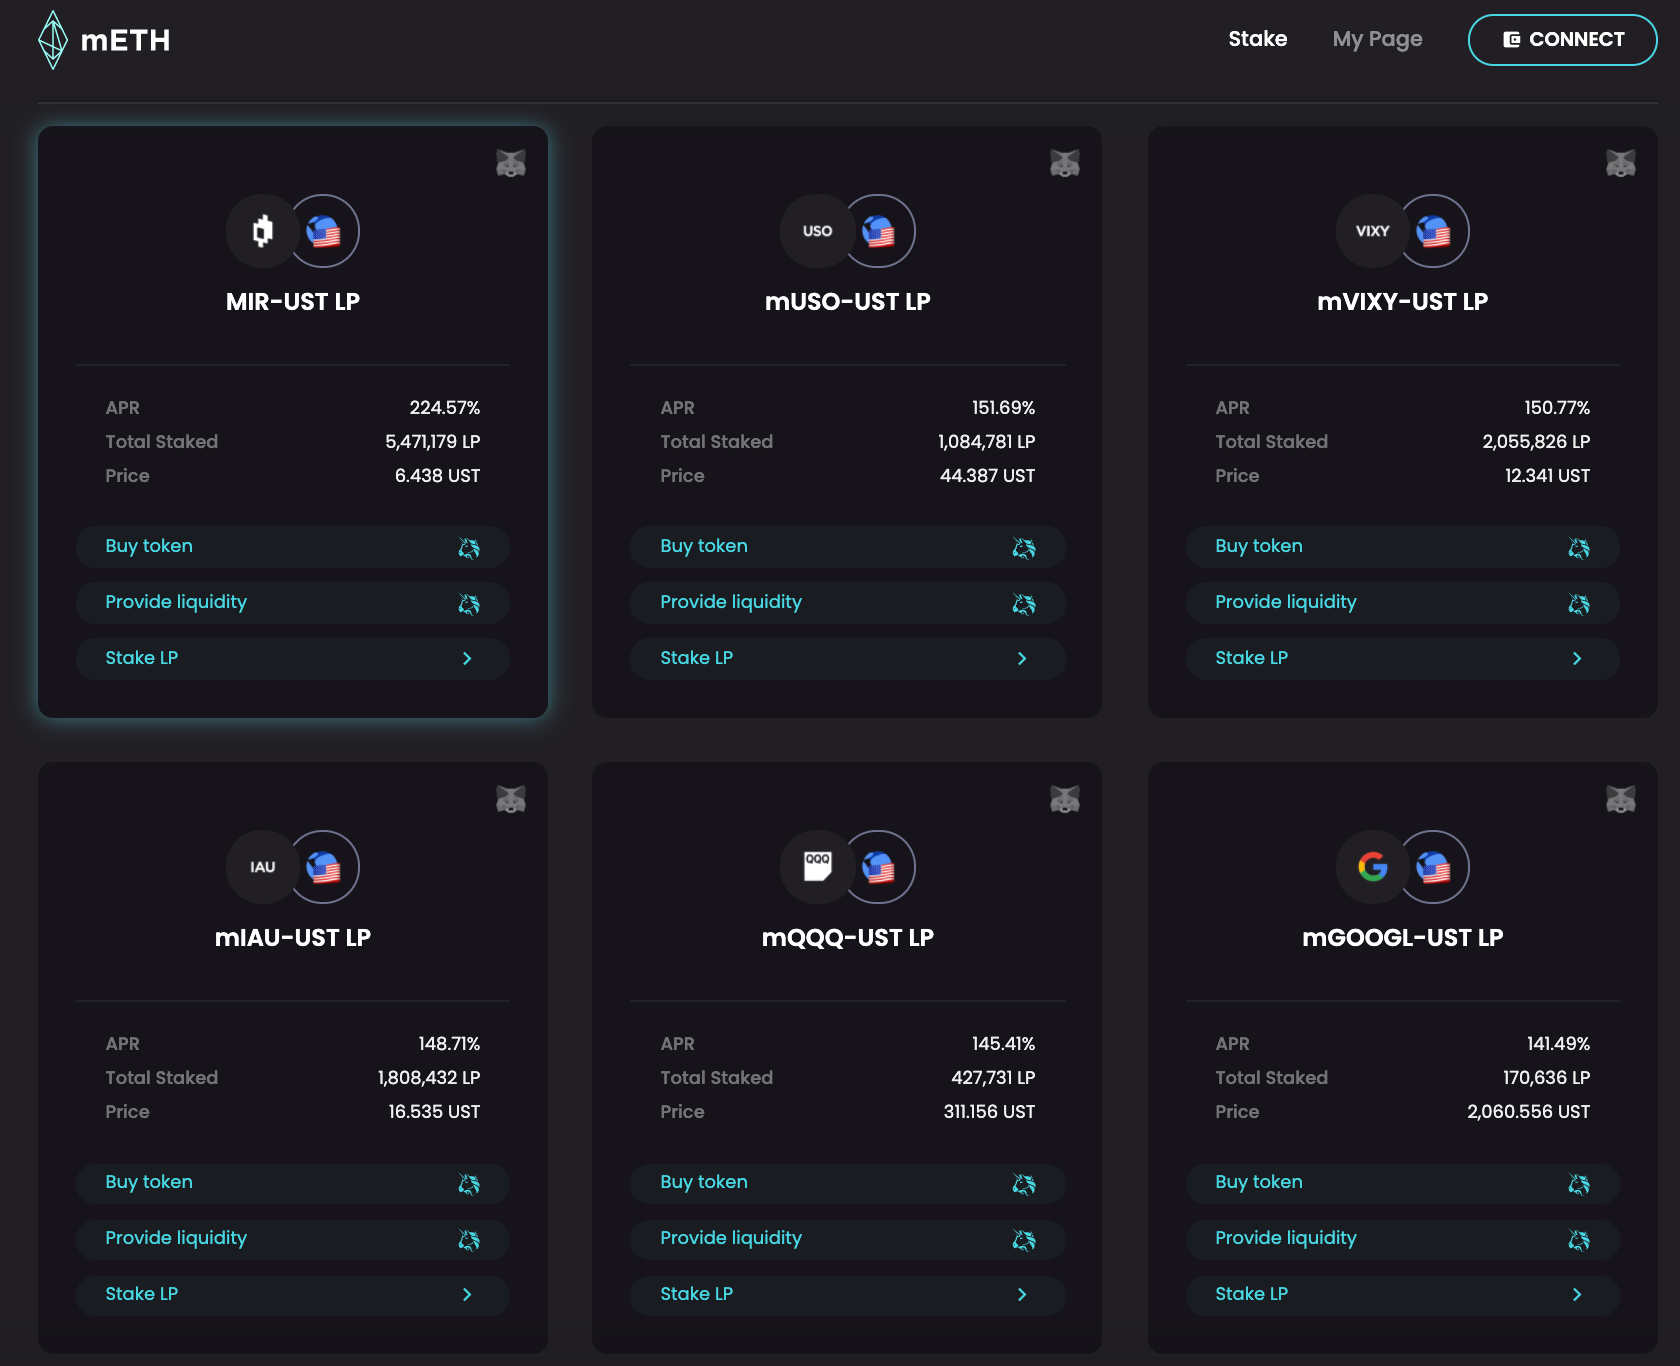Screen dimensions: 1680x1366
Task: Click MetaMask fox icon on mGOOGL-UST LP card
Action: [x=1621, y=799]
